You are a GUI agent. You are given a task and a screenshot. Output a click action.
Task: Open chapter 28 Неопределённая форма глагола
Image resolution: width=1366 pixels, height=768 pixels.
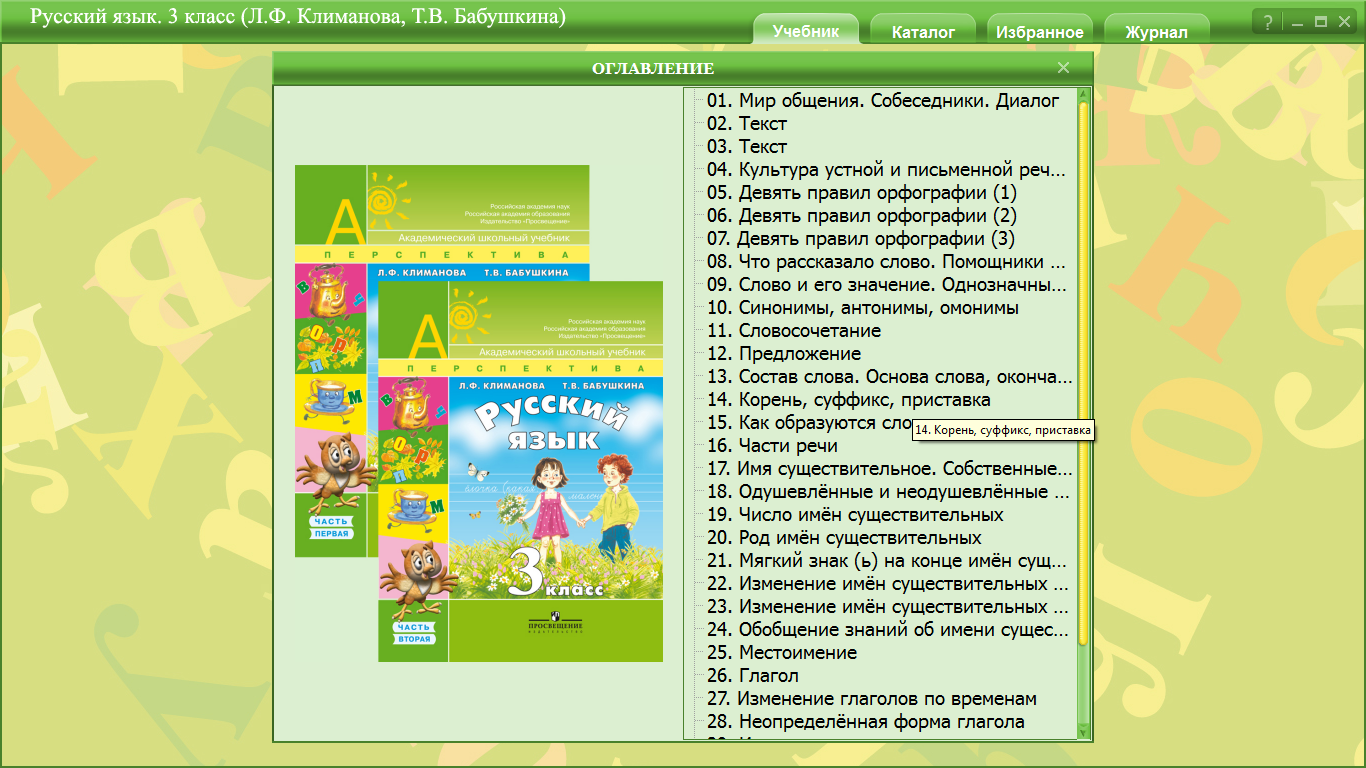(865, 722)
